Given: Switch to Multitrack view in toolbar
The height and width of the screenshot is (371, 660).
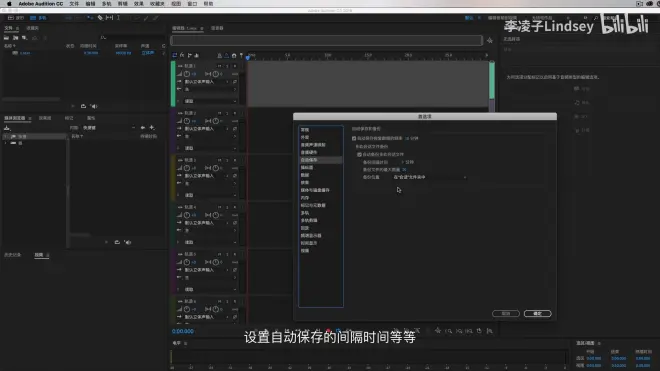Looking at the screenshot, I should [38, 18].
